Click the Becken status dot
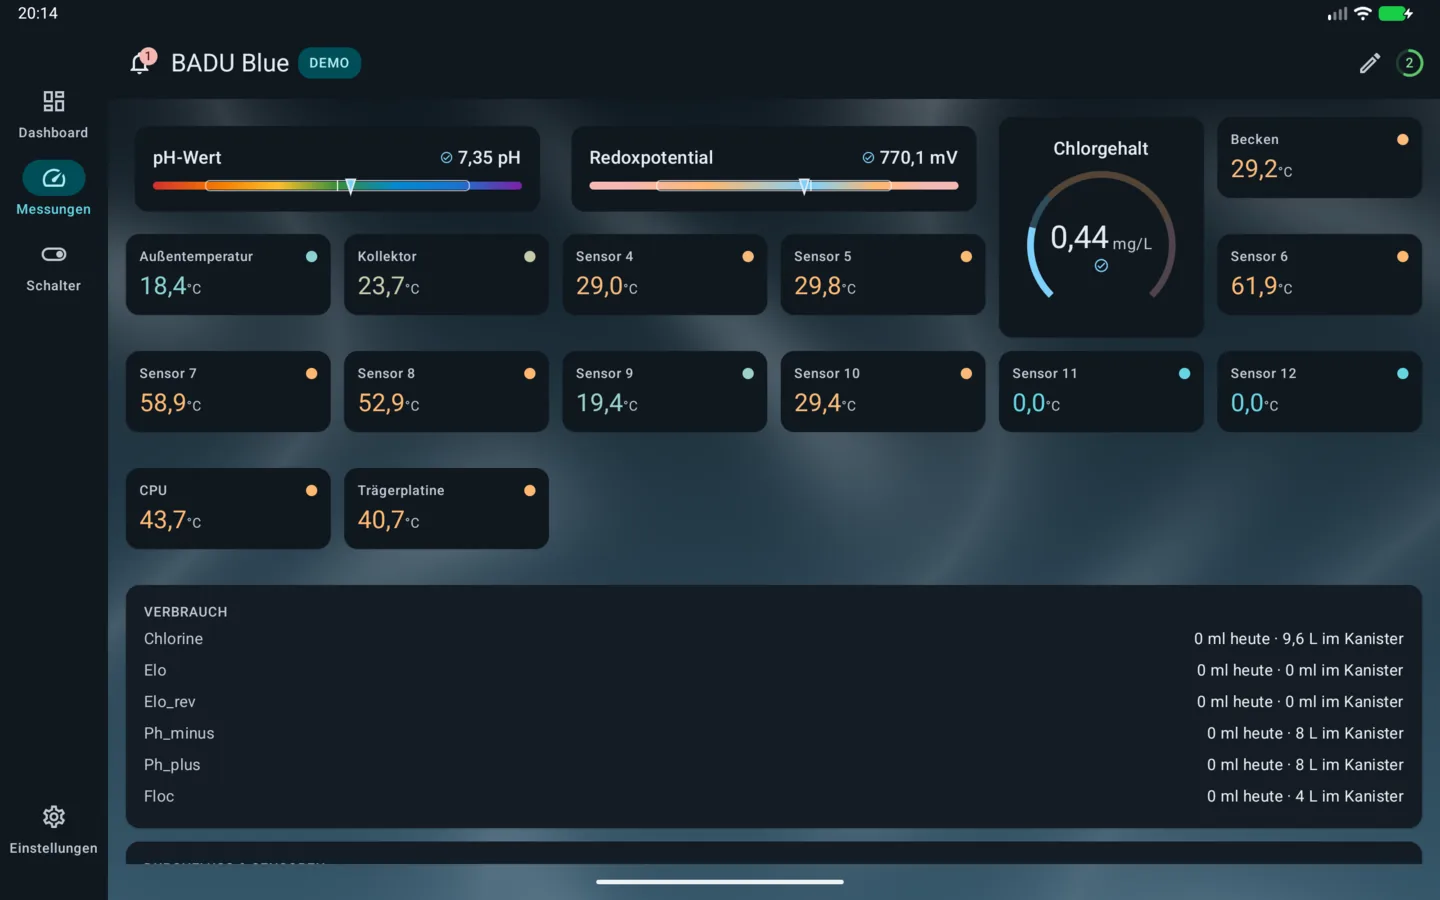This screenshot has height=900, width=1440. [x=1402, y=140]
